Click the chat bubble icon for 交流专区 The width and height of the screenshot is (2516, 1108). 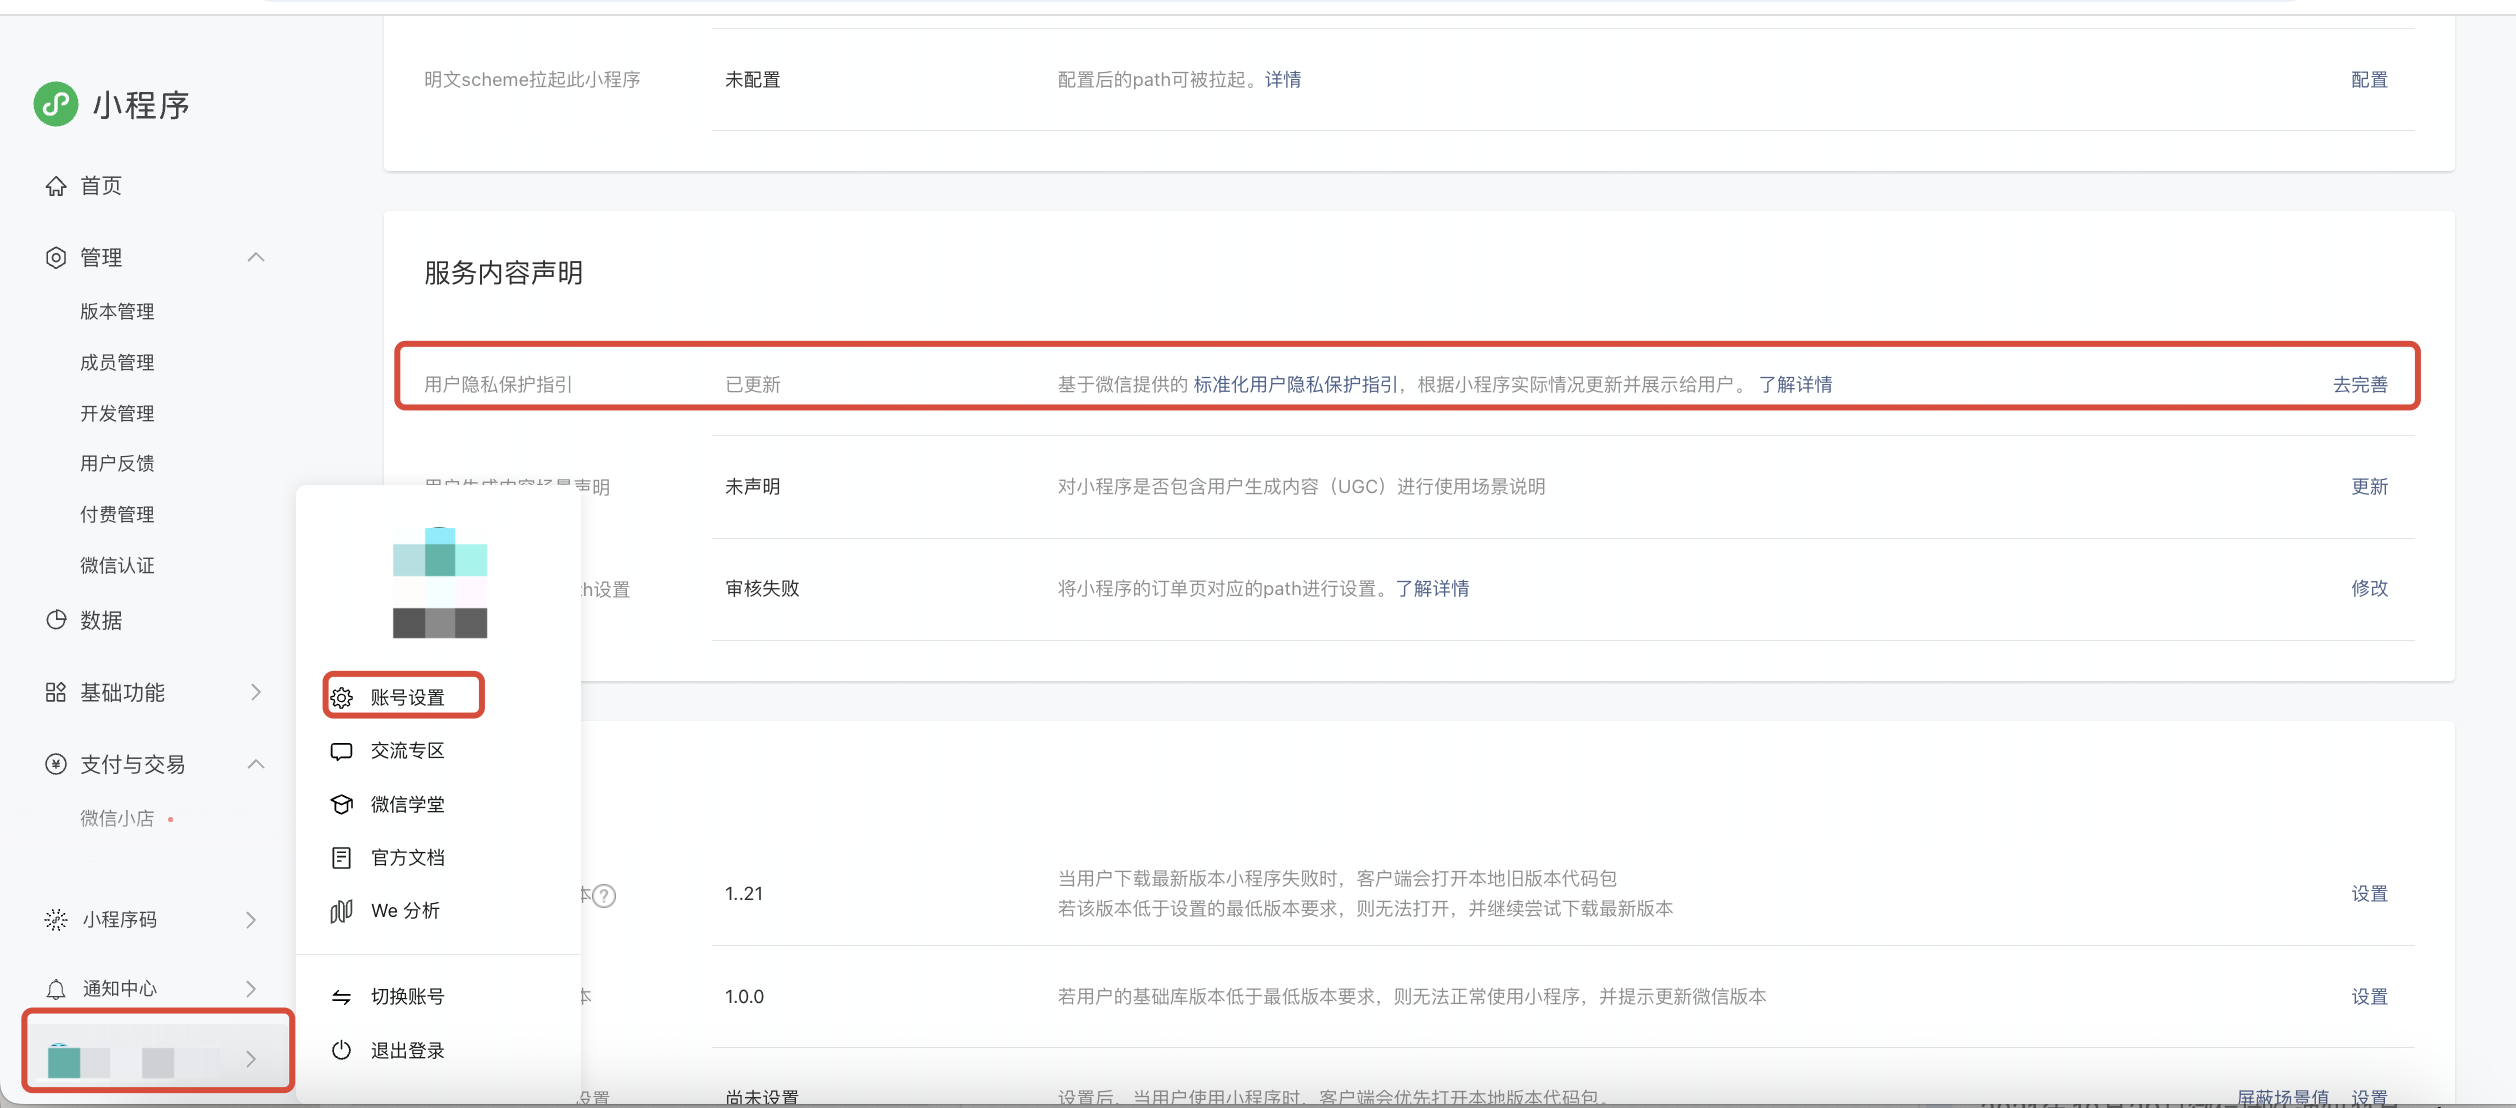pos(342,751)
